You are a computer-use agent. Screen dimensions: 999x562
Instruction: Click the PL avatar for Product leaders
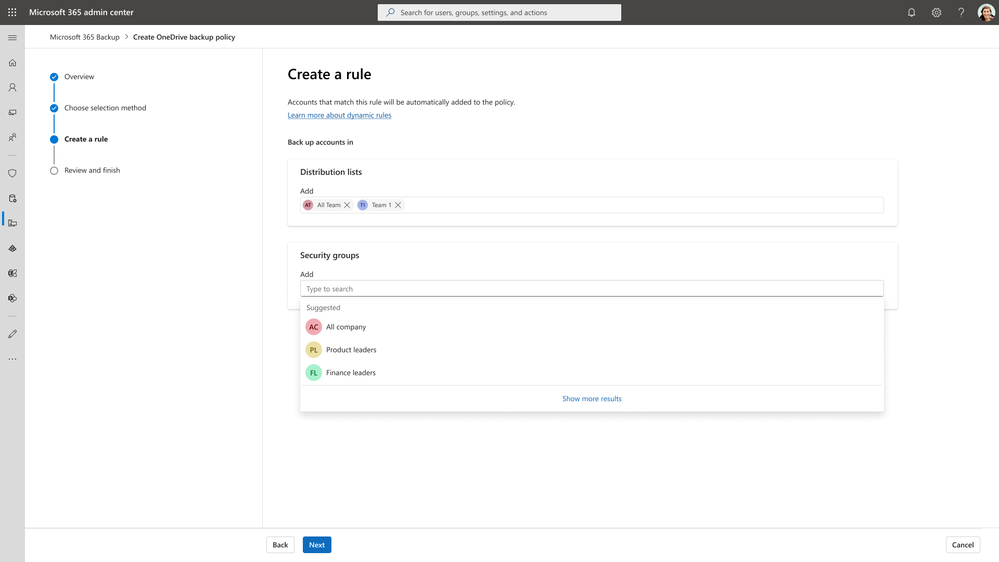[313, 350]
